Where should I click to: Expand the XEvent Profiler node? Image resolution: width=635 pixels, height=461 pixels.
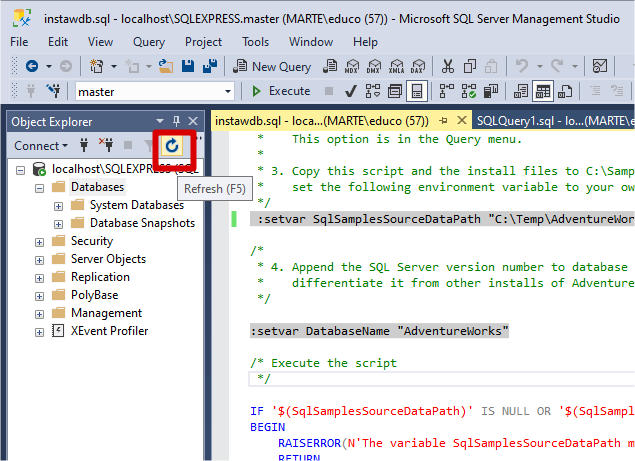click(39, 332)
